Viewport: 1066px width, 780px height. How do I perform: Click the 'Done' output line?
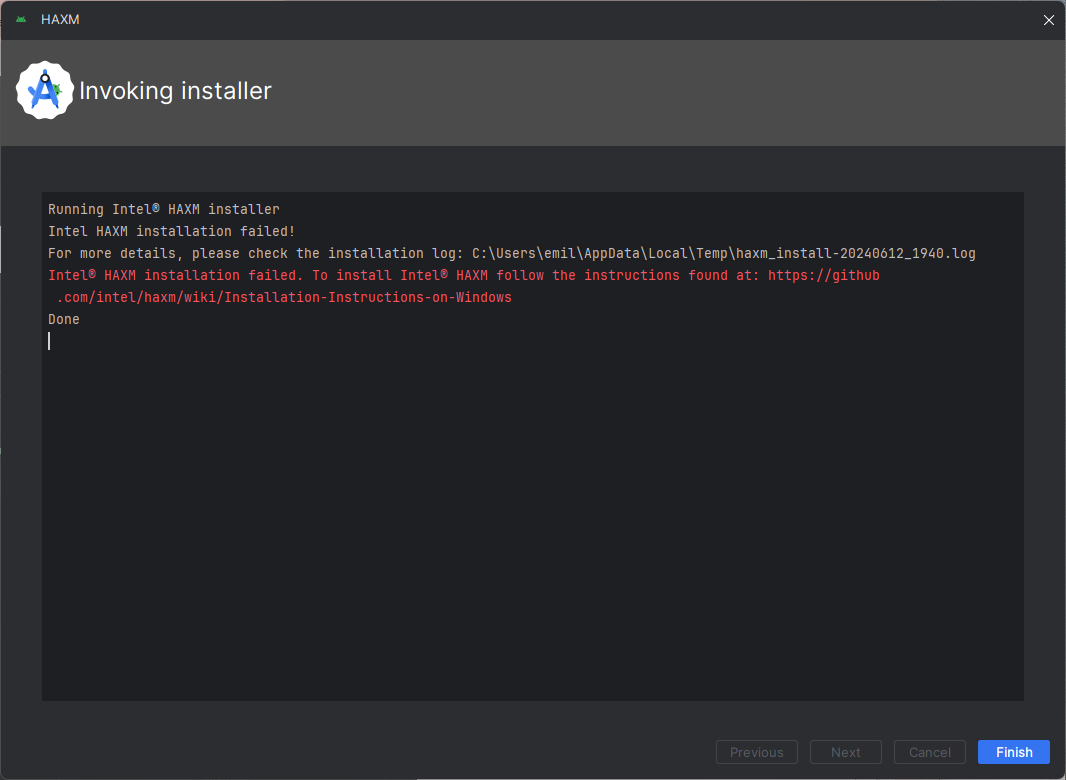pos(64,319)
